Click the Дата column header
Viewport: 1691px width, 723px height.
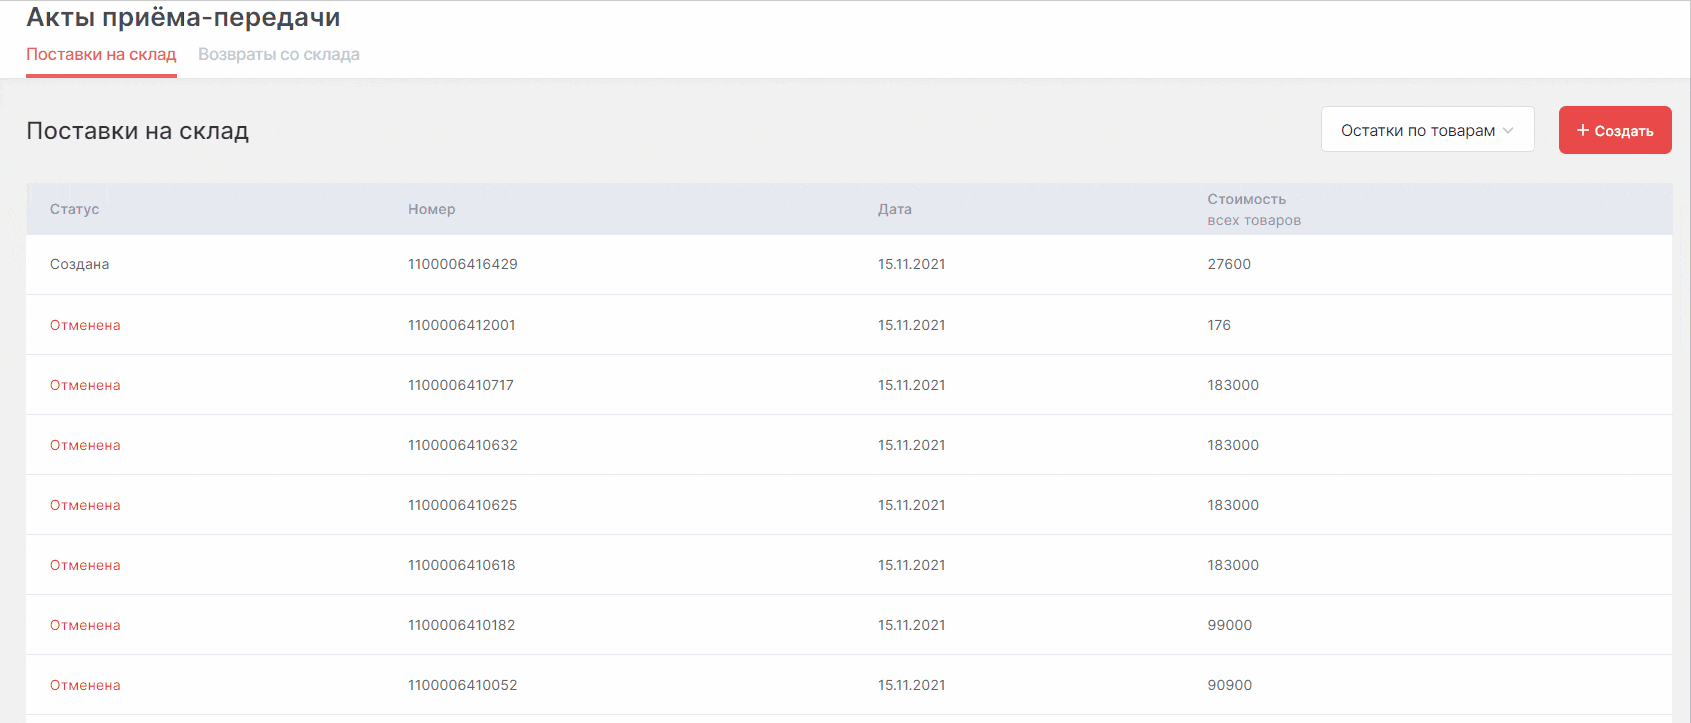tap(895, 209)
